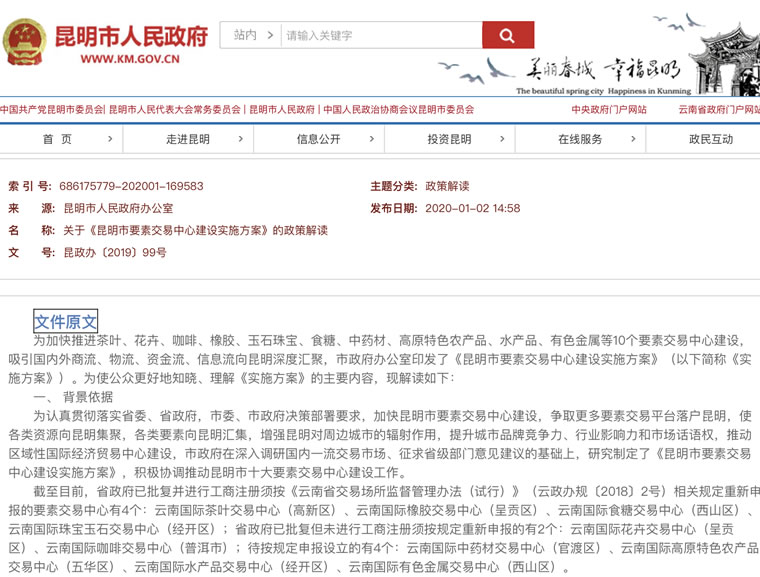Open the 首页 navigation menu

pos(57,139)
